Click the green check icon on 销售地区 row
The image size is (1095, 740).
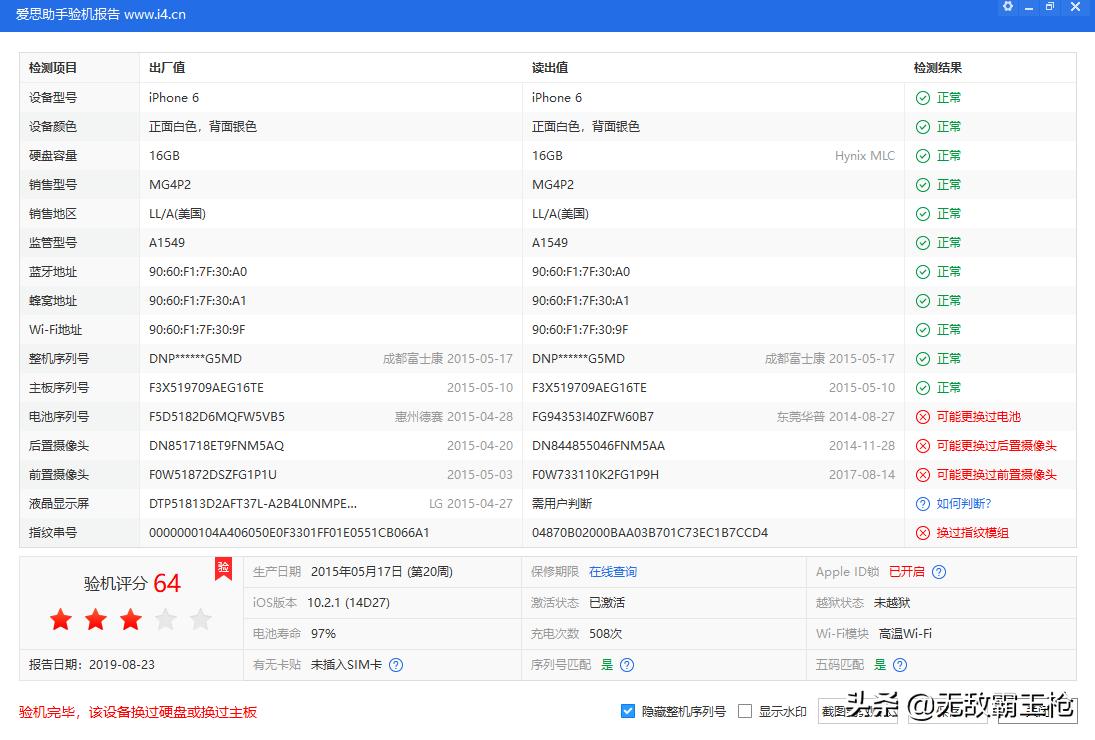pos(921,213)
